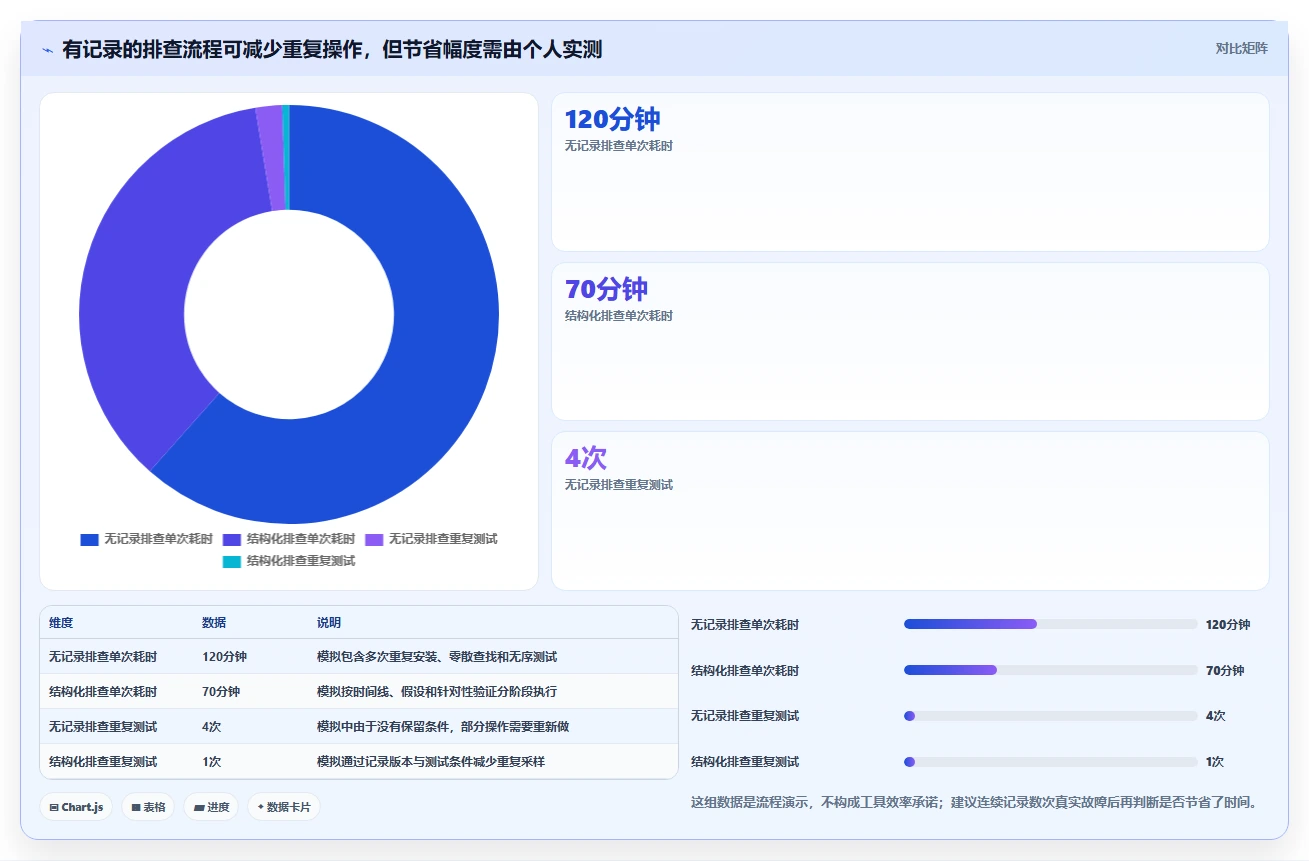Viewport: 1309px width, 861px height.
Task: Select table cell 结构化排查重复测试
Action: pos(103,762)
